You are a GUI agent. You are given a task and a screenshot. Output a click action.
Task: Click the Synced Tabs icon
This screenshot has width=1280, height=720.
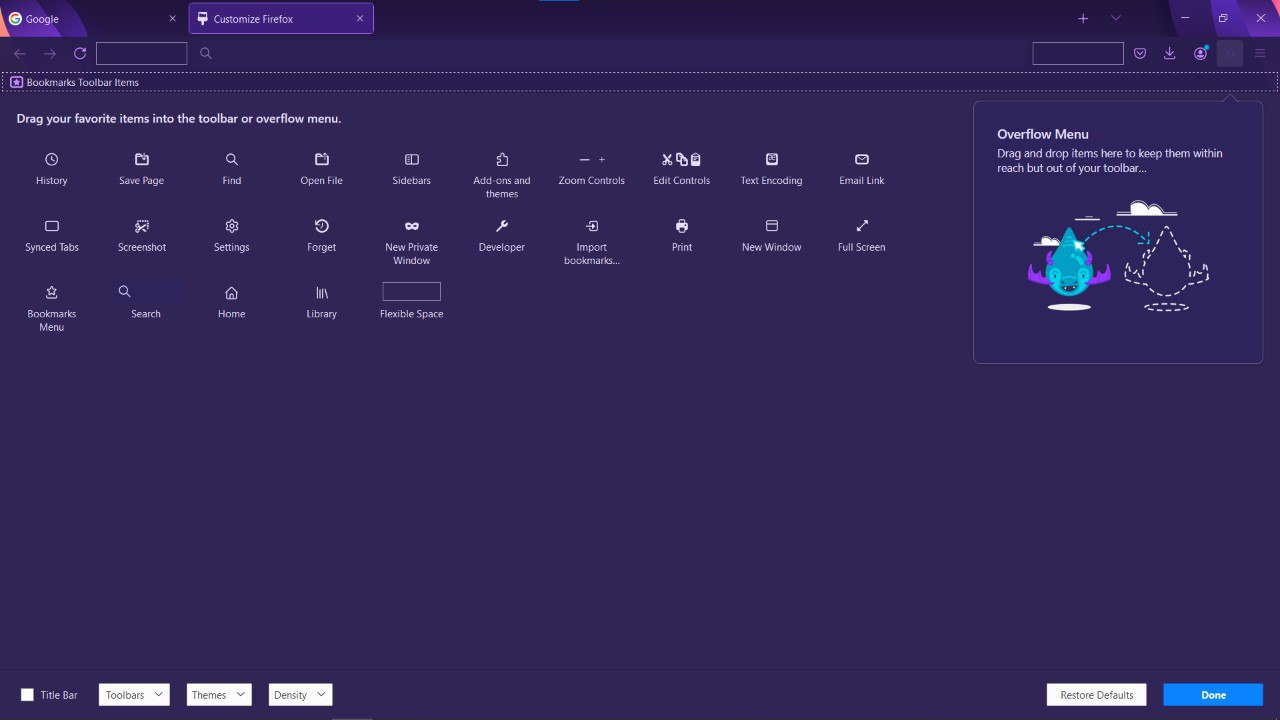52,226
